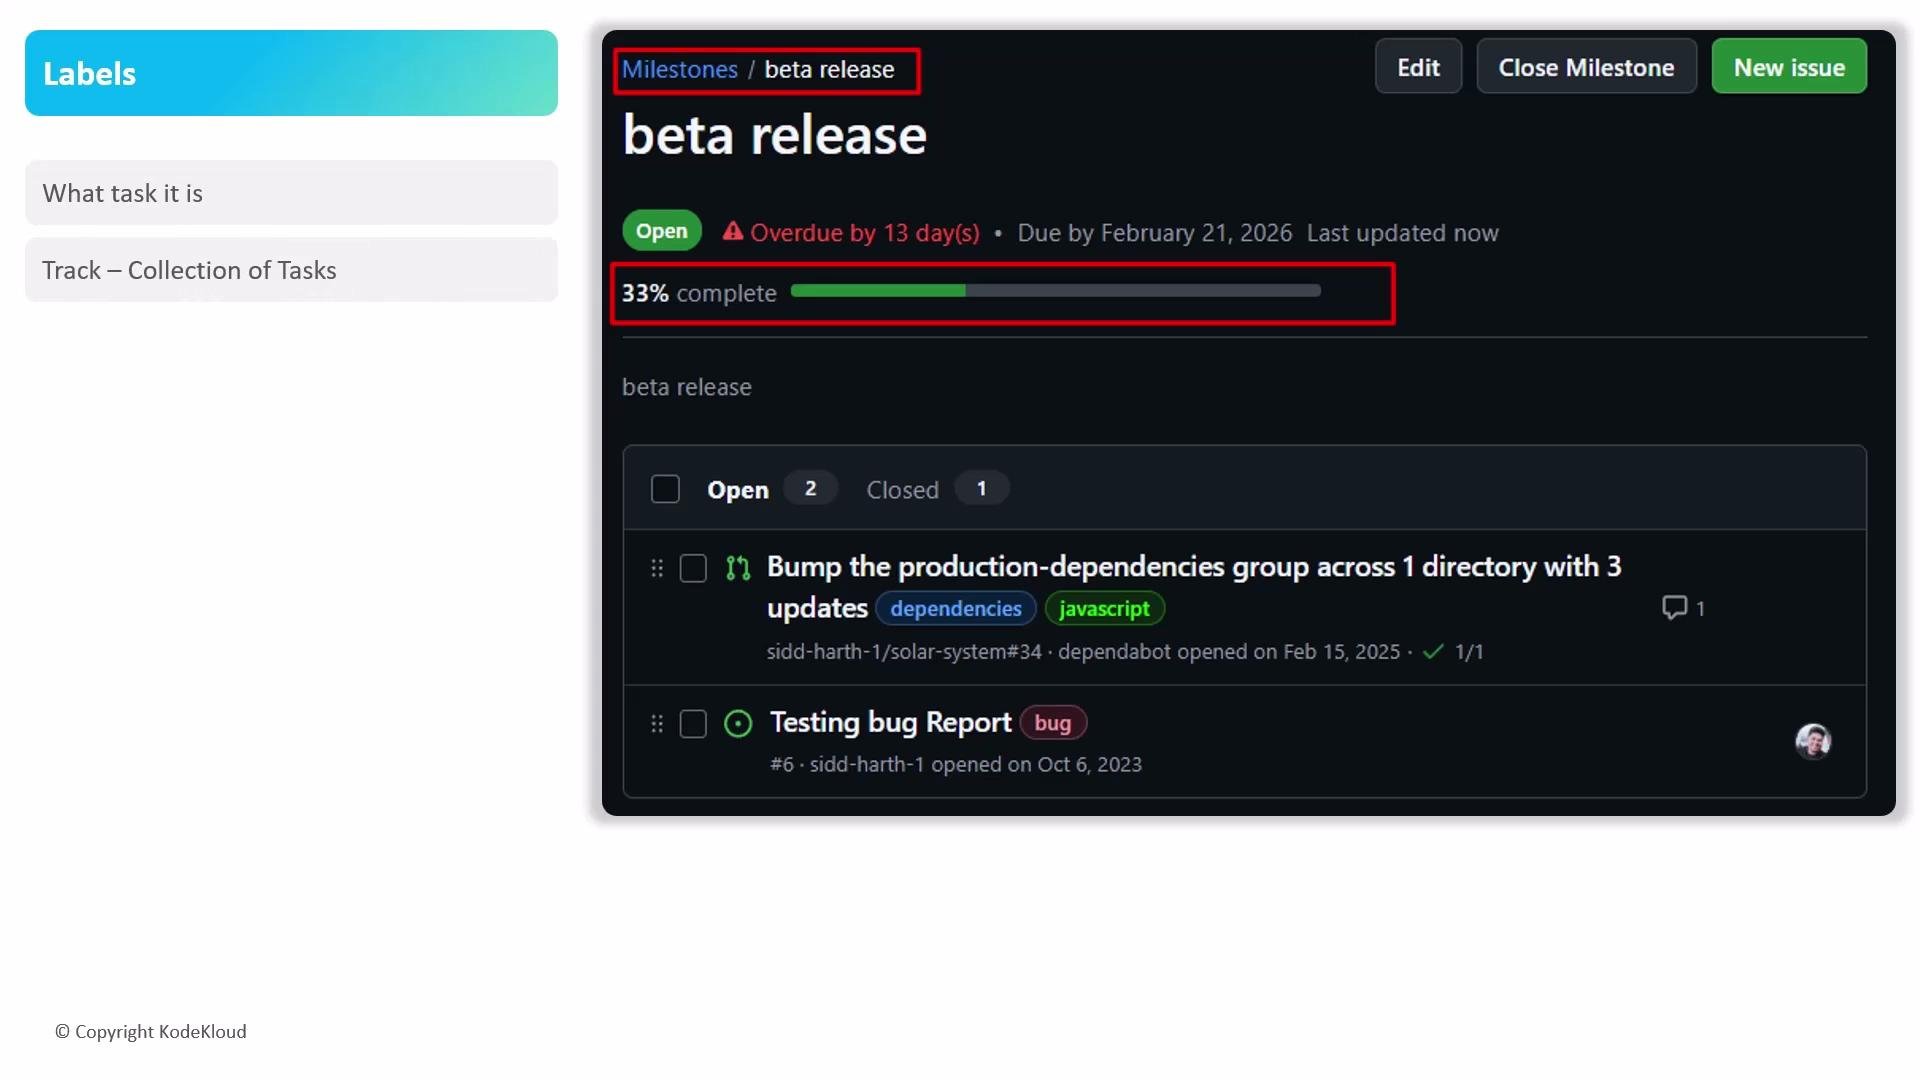Screen dimensions: 1920x1080
Task: Open the assignee avatar on Testing bug Report
Action: click(x=1813, y=741)
